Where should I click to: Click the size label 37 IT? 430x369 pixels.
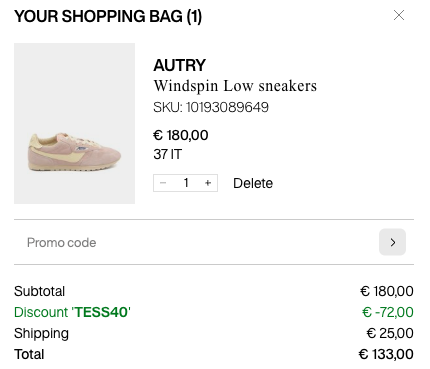pos(168,154)
